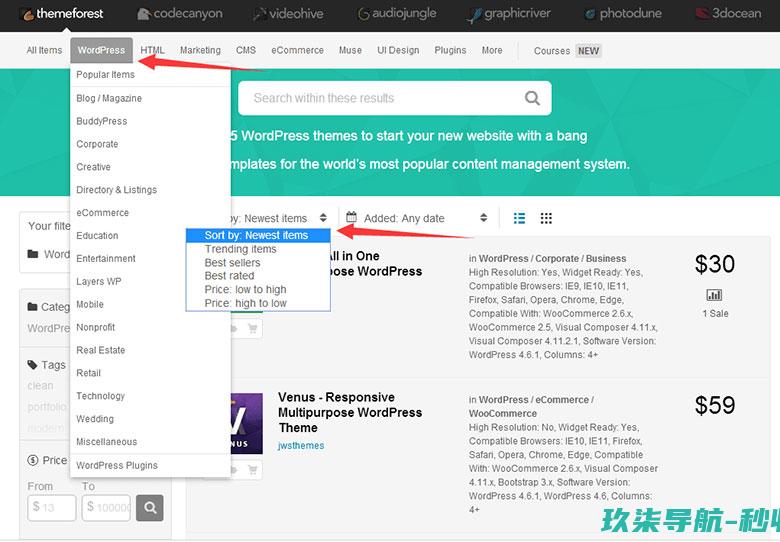Open the 3docean marketplace link
The width and height of the screenshot is (780, 542).
[x=728, y=14]
